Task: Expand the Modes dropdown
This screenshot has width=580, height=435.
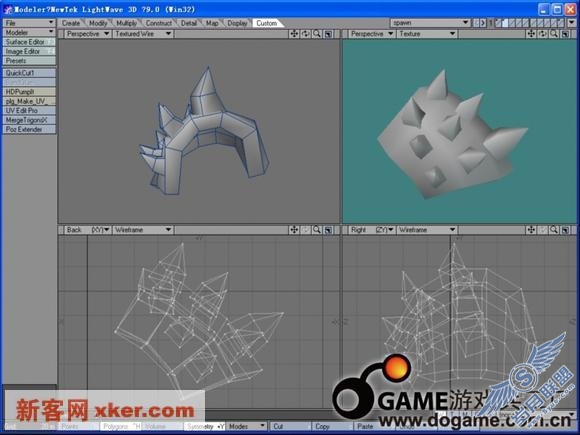Action: (247, 426)
